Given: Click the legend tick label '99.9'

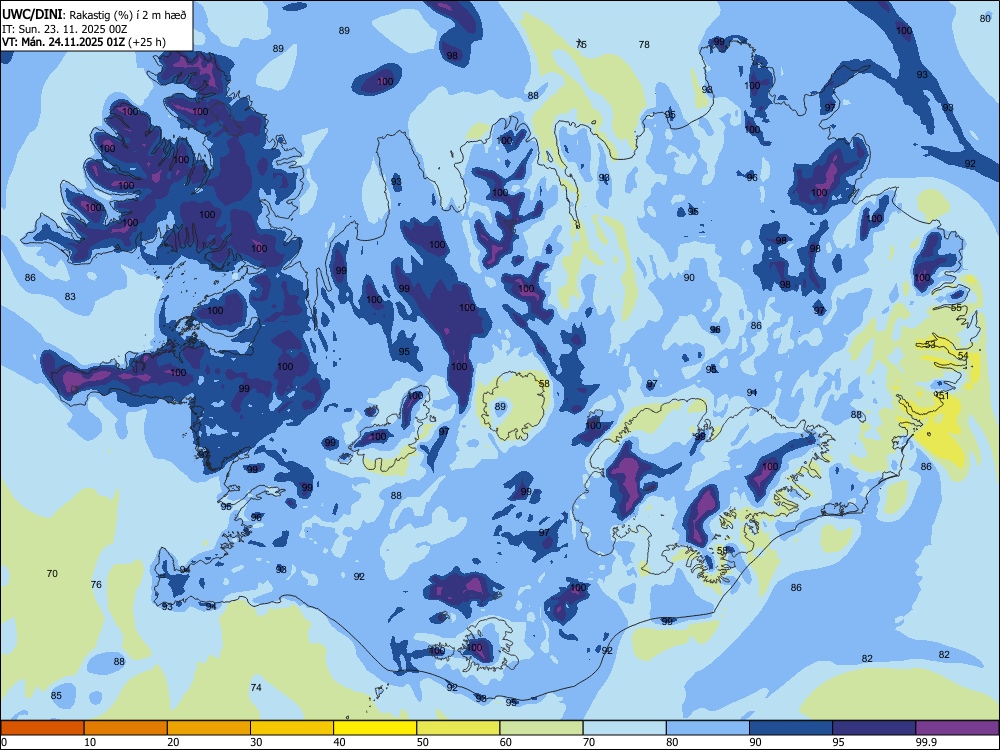Looking at the screenshot, I should click(925, 742).
